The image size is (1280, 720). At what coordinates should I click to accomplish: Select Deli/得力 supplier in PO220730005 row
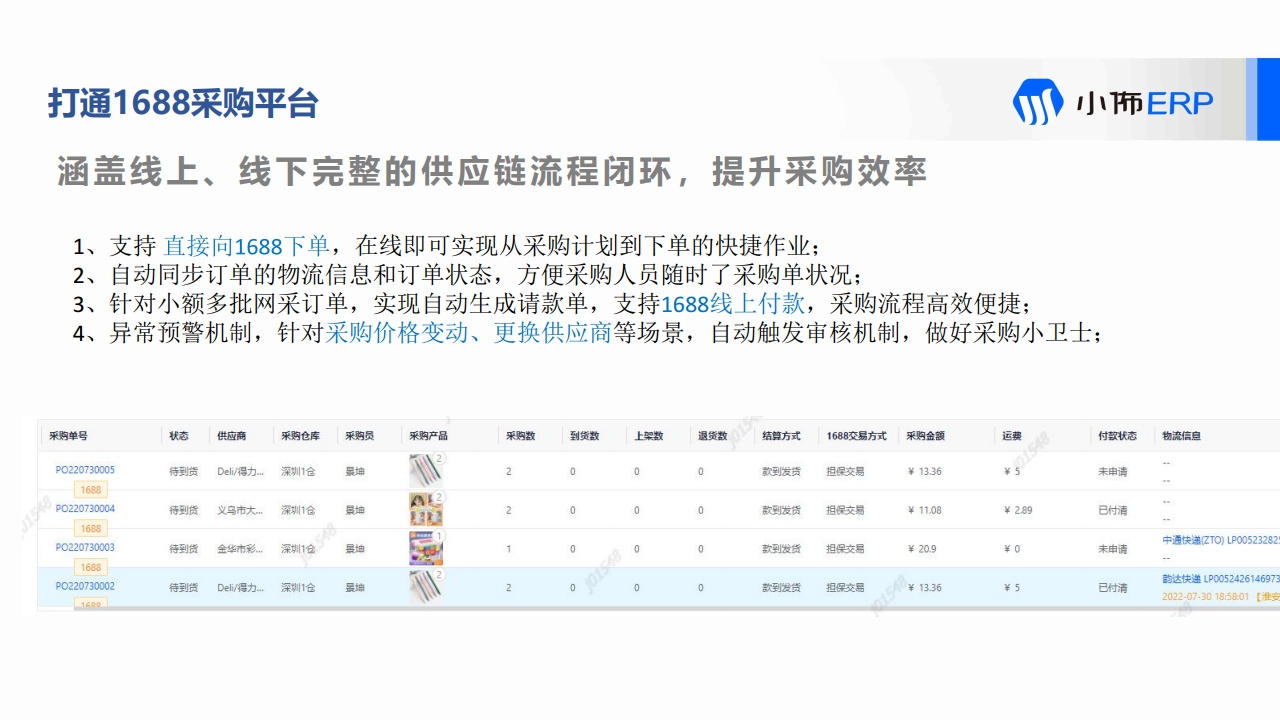coord(240,471)
